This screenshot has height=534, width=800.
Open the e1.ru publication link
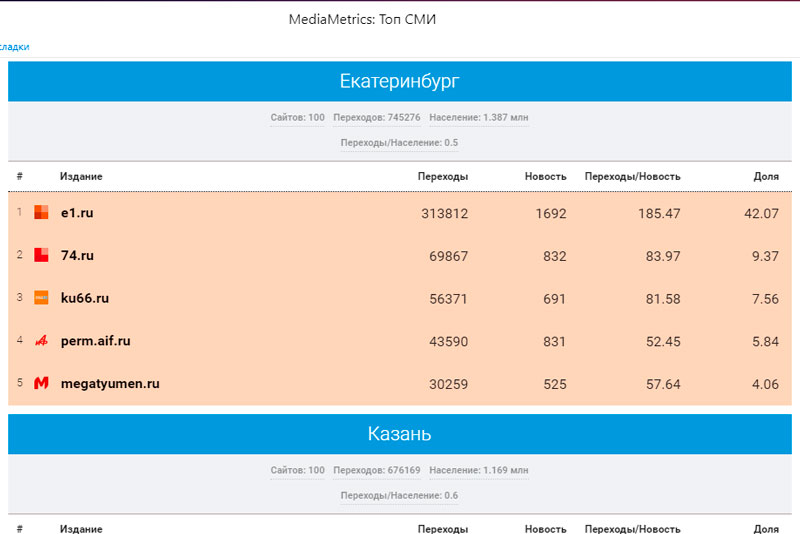click(77, 213)
